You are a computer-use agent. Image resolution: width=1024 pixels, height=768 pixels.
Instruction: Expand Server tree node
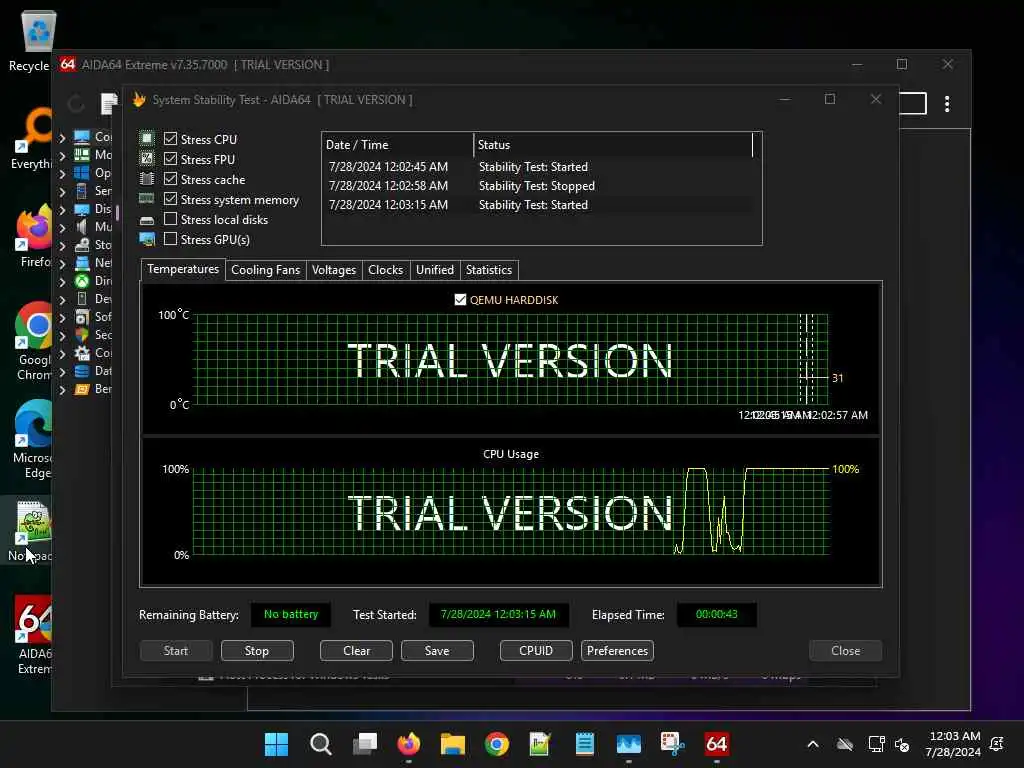(x=62, y=192)
